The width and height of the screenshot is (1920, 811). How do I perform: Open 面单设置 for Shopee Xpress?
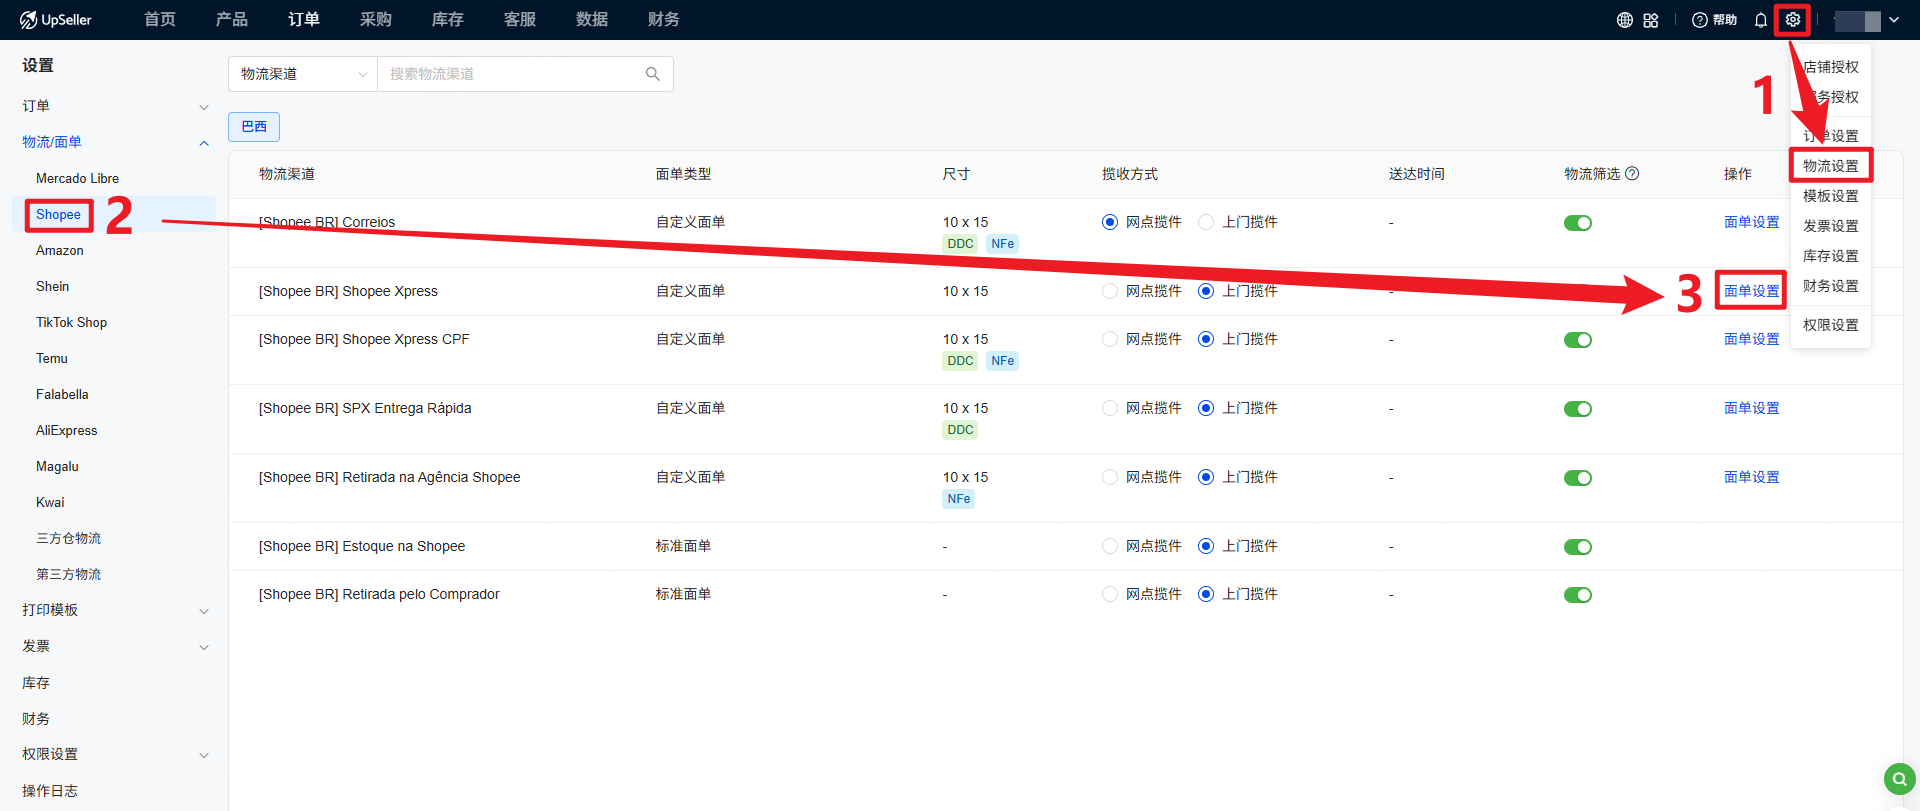1751,291
